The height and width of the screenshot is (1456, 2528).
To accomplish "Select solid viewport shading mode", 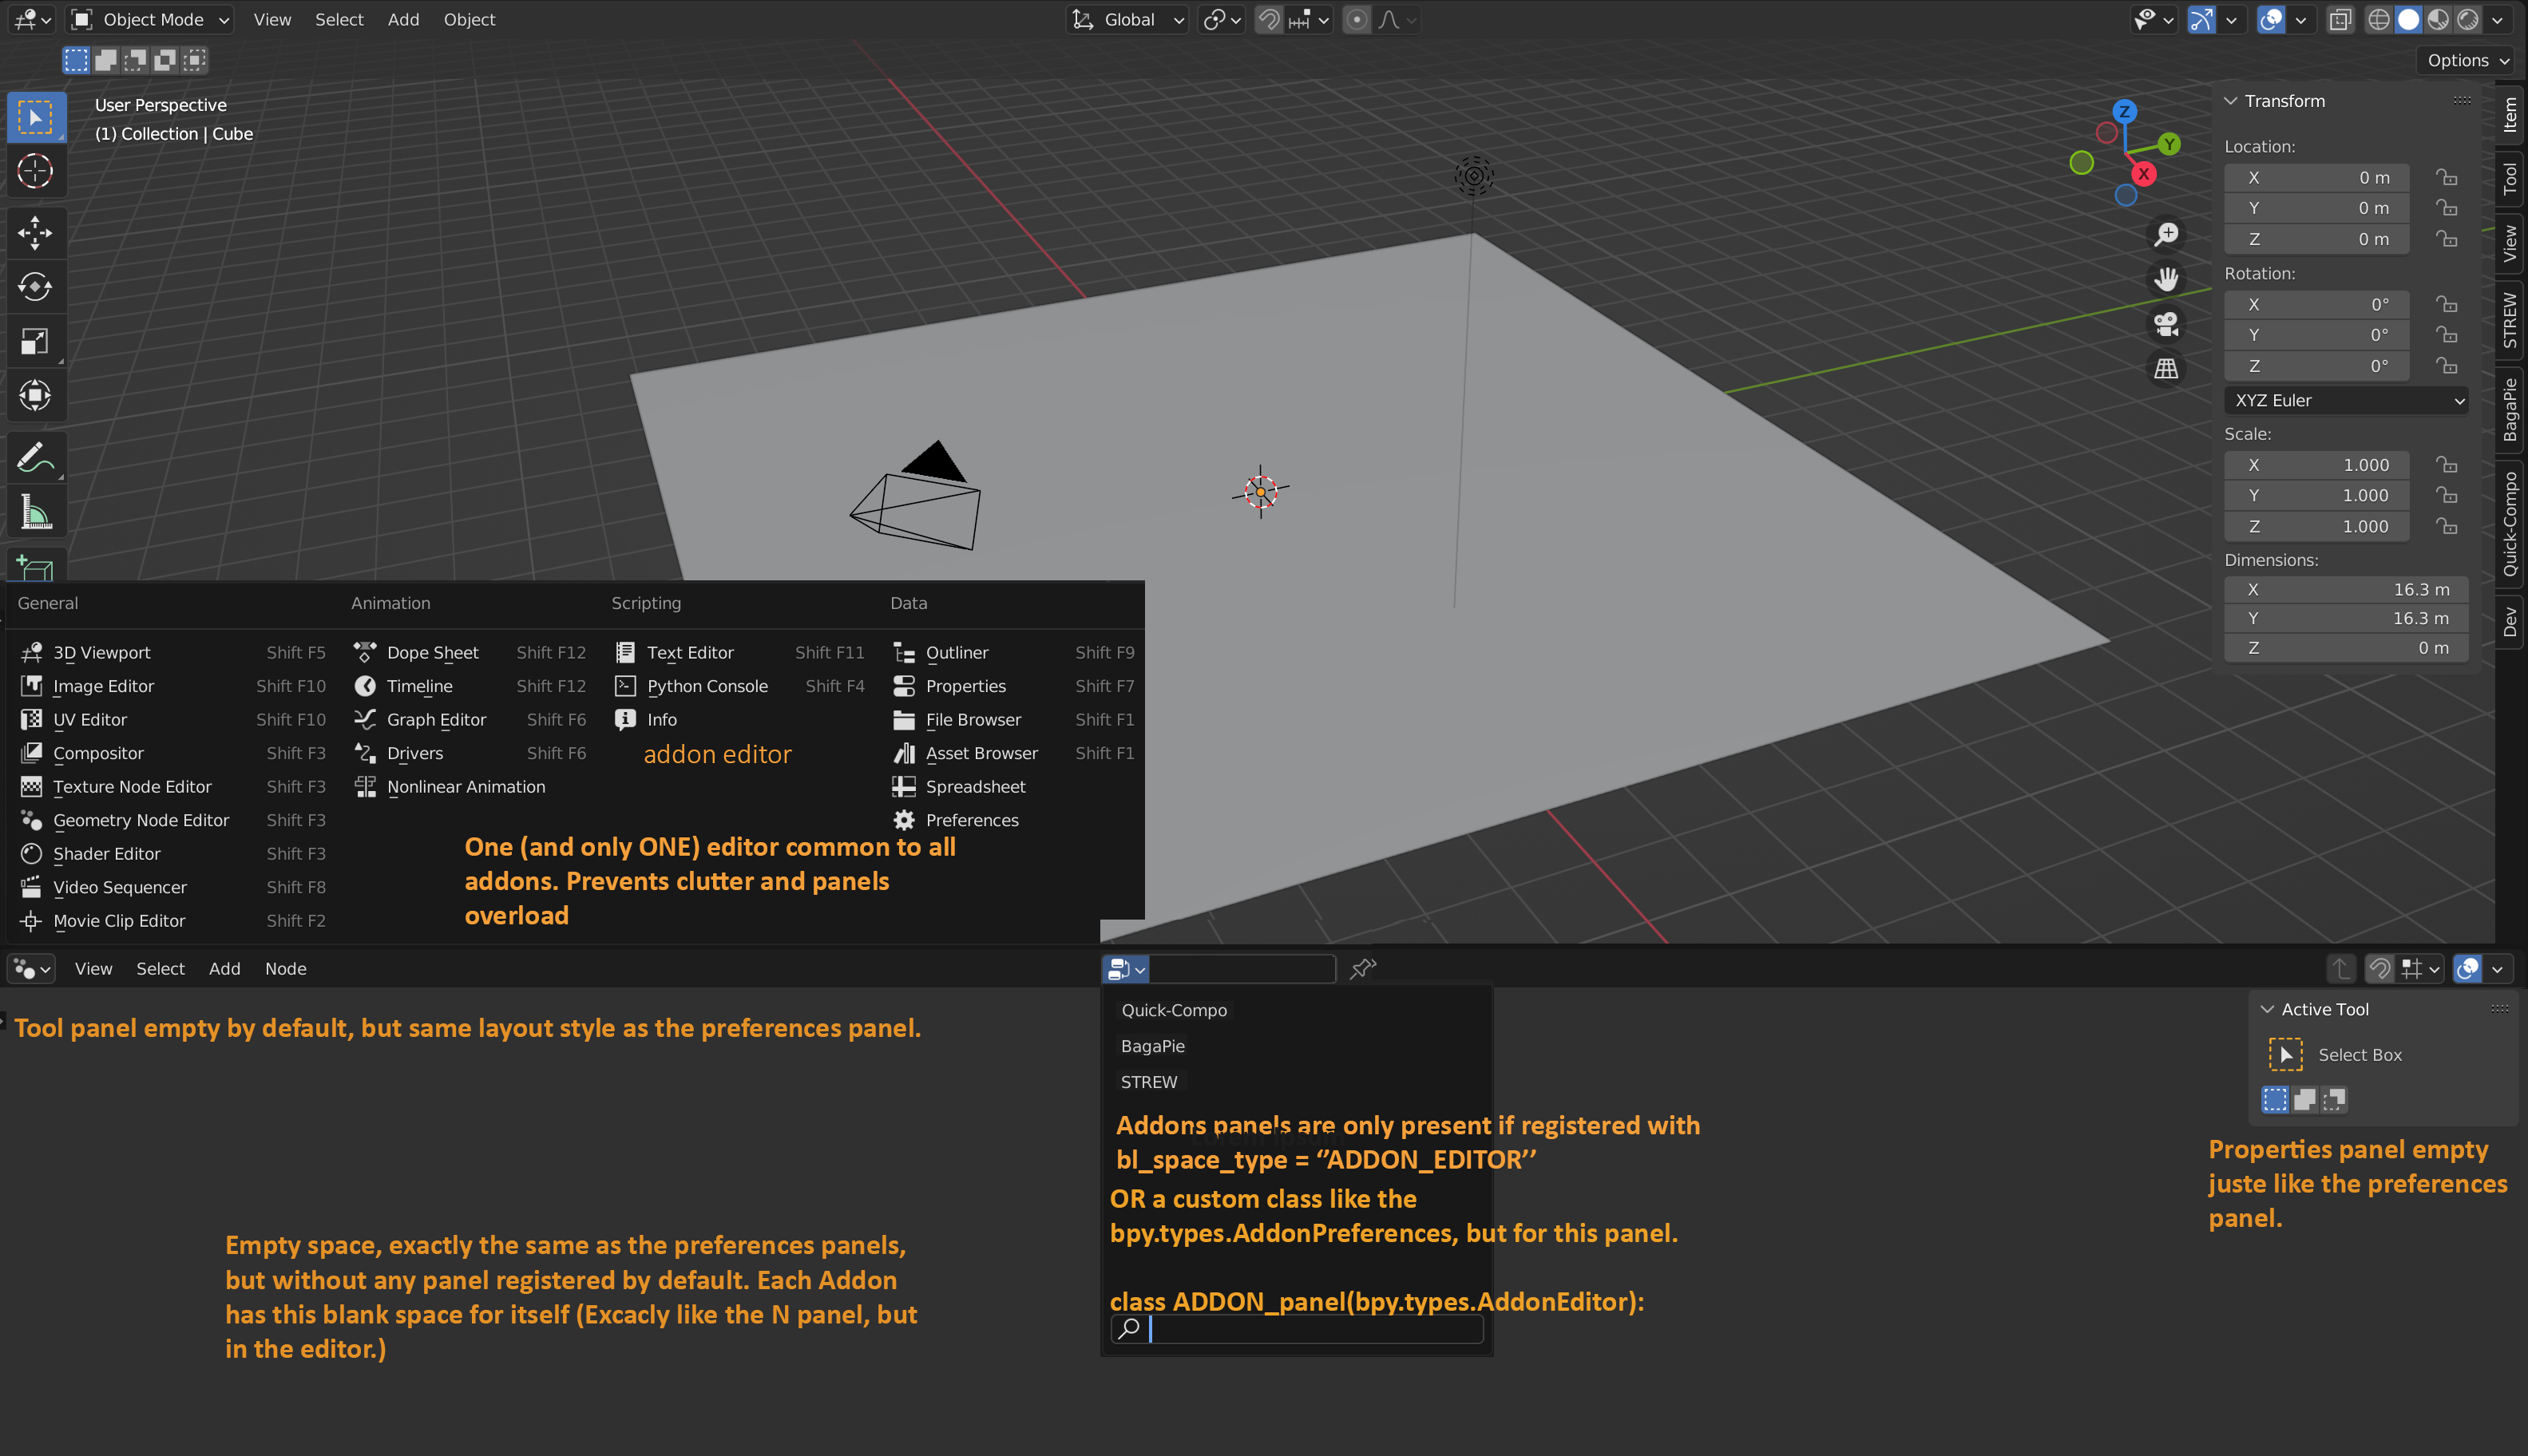I will point(2408,19).
